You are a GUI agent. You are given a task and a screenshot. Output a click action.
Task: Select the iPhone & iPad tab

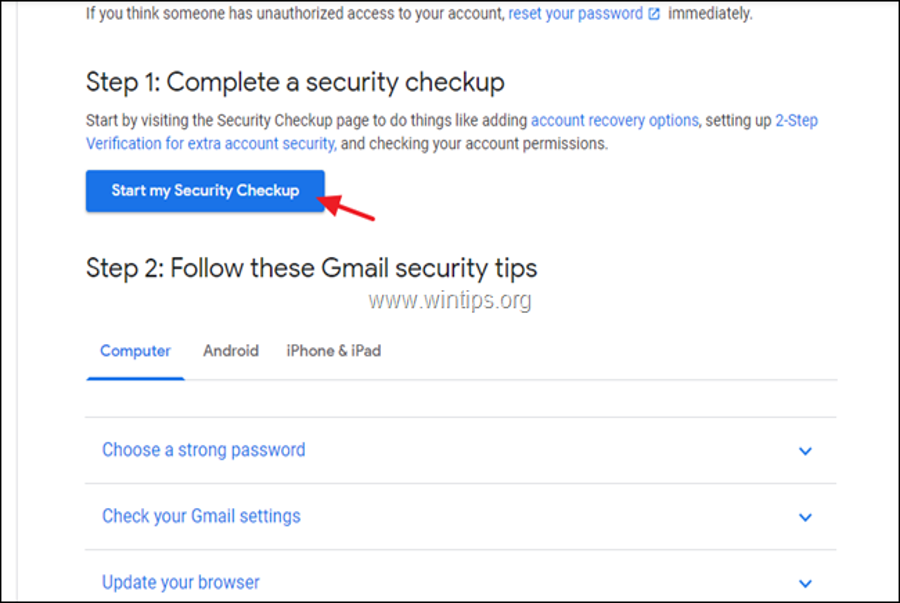coord(333,351)
